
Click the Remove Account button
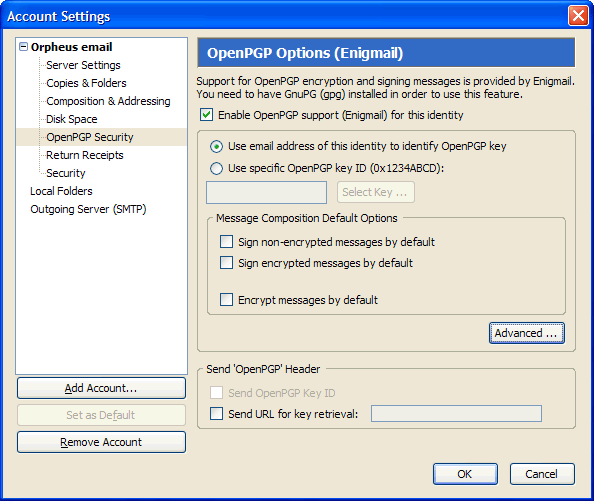[101, 442]
